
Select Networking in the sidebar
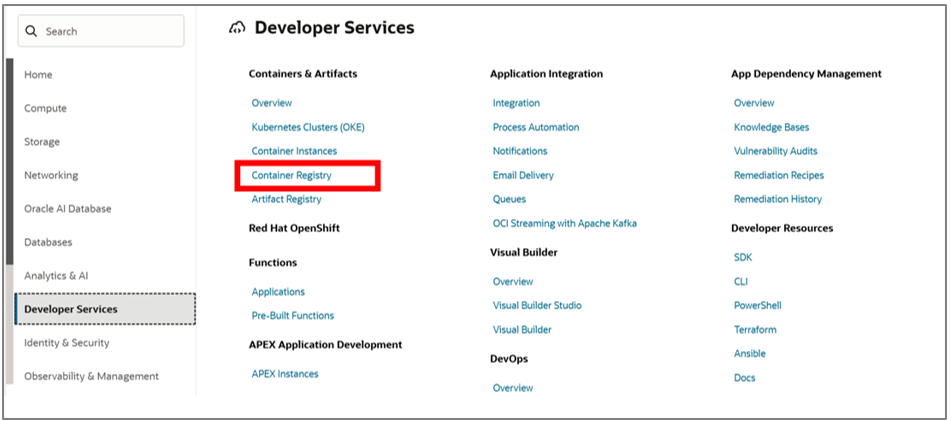click(x=51, y=175)
